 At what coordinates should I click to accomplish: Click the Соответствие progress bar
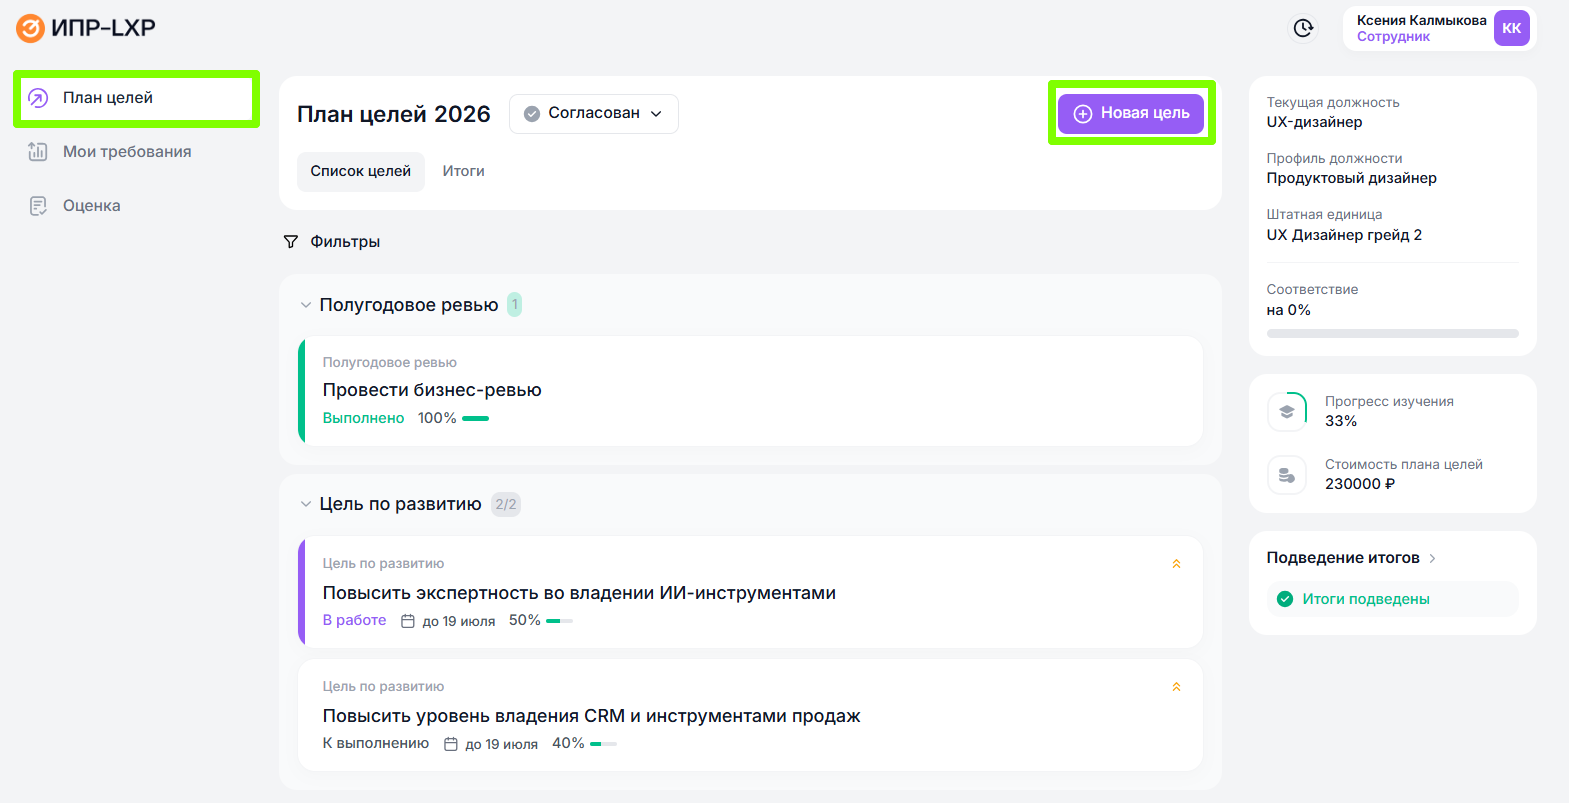click(x=1392, y=333)
